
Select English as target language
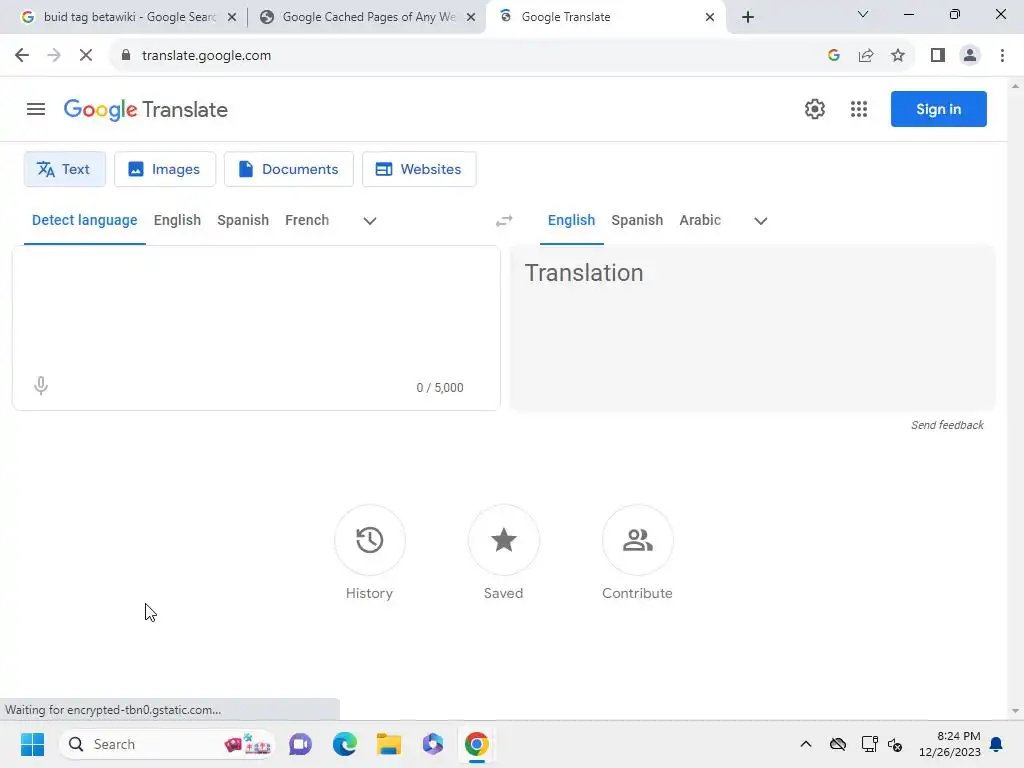point(571,220)
